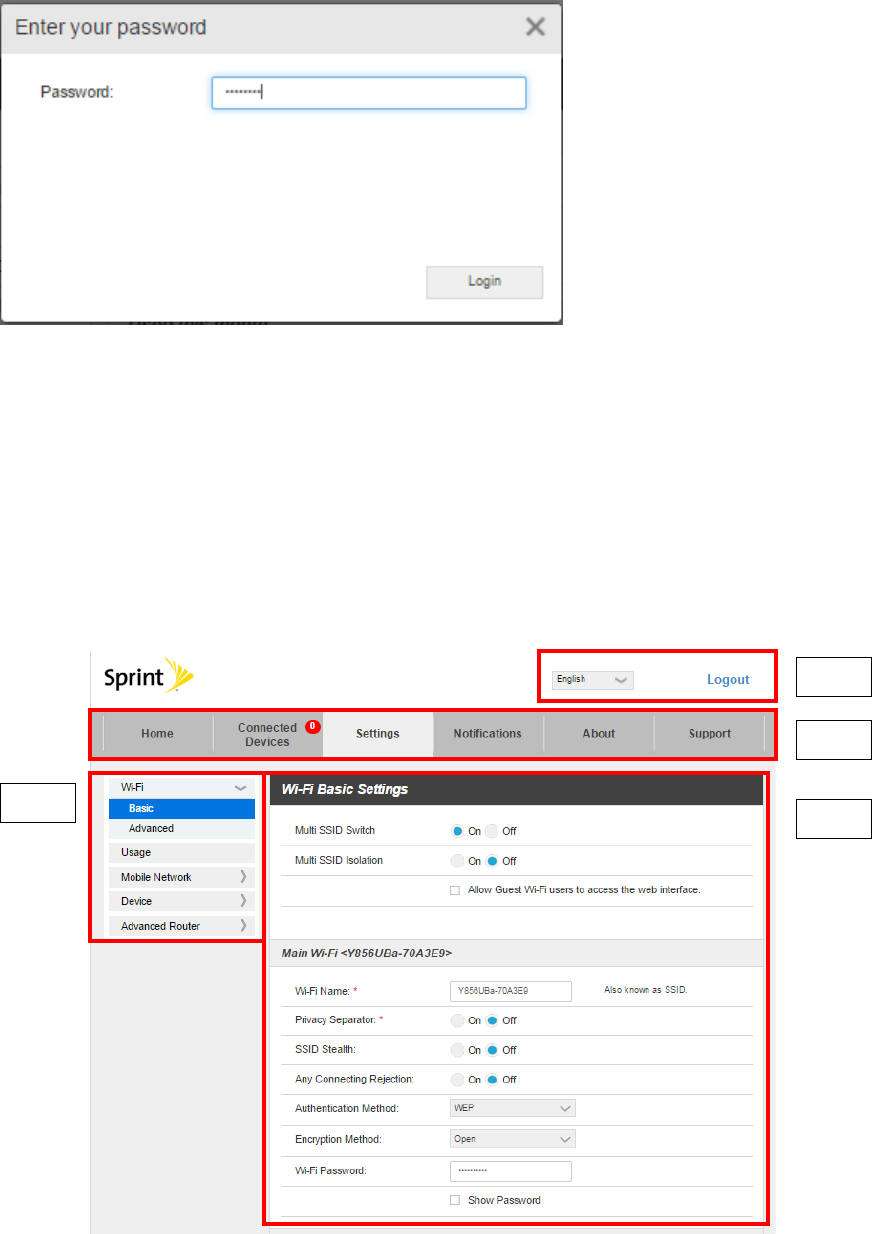
Task: Set SSID Stealth to Off
Action: 492,1050
